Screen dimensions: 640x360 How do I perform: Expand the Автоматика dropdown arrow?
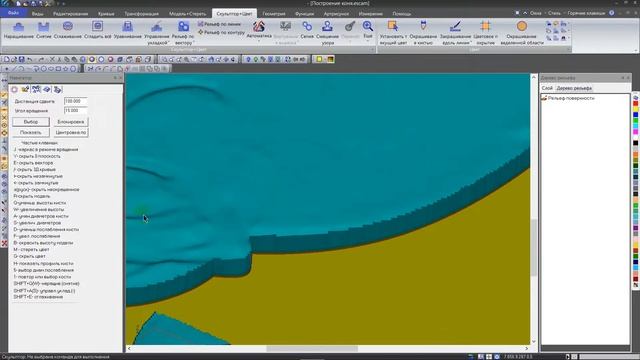click(x=259, y=41)
